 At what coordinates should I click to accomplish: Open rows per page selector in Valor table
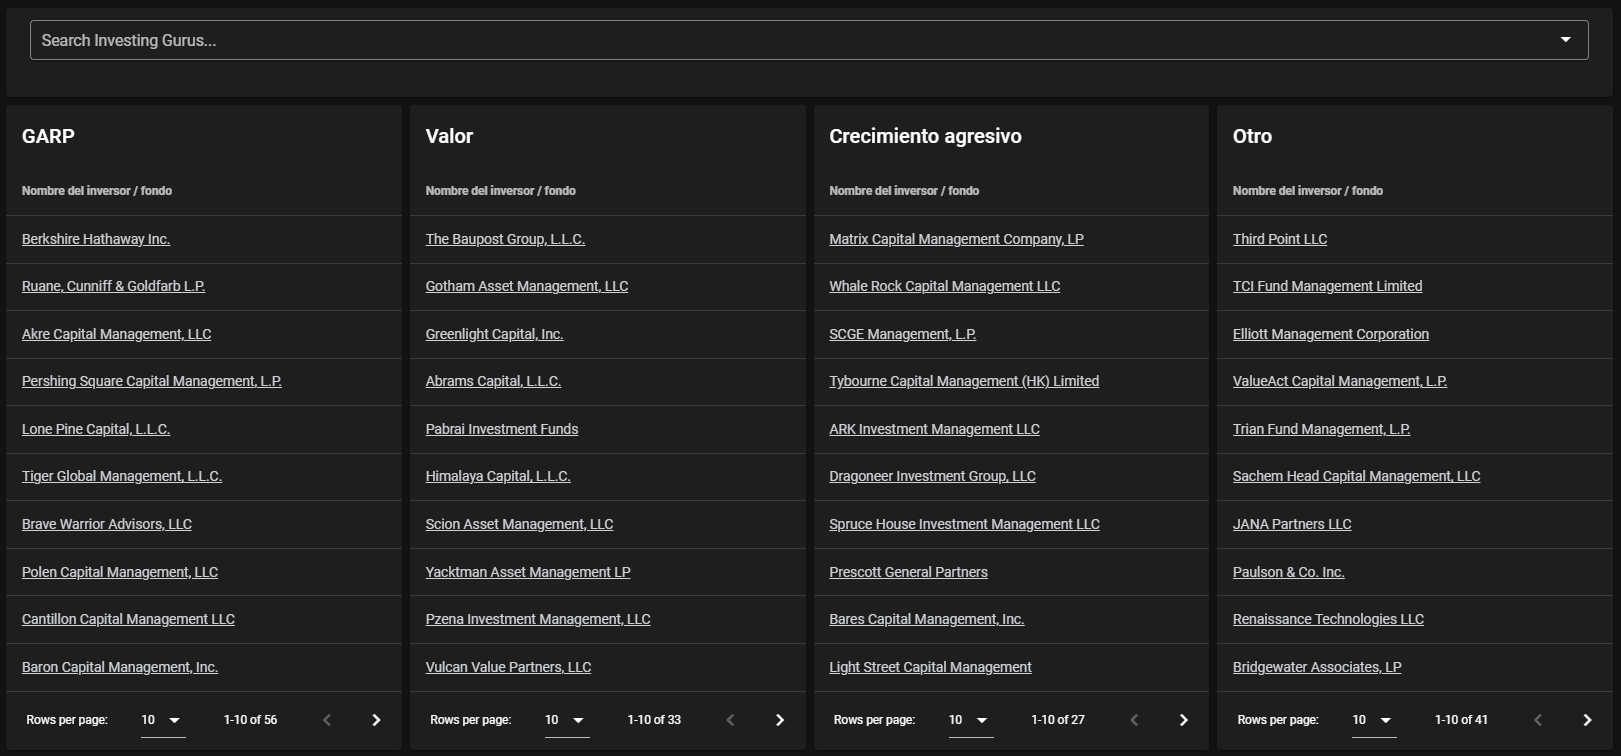point(567,720)
